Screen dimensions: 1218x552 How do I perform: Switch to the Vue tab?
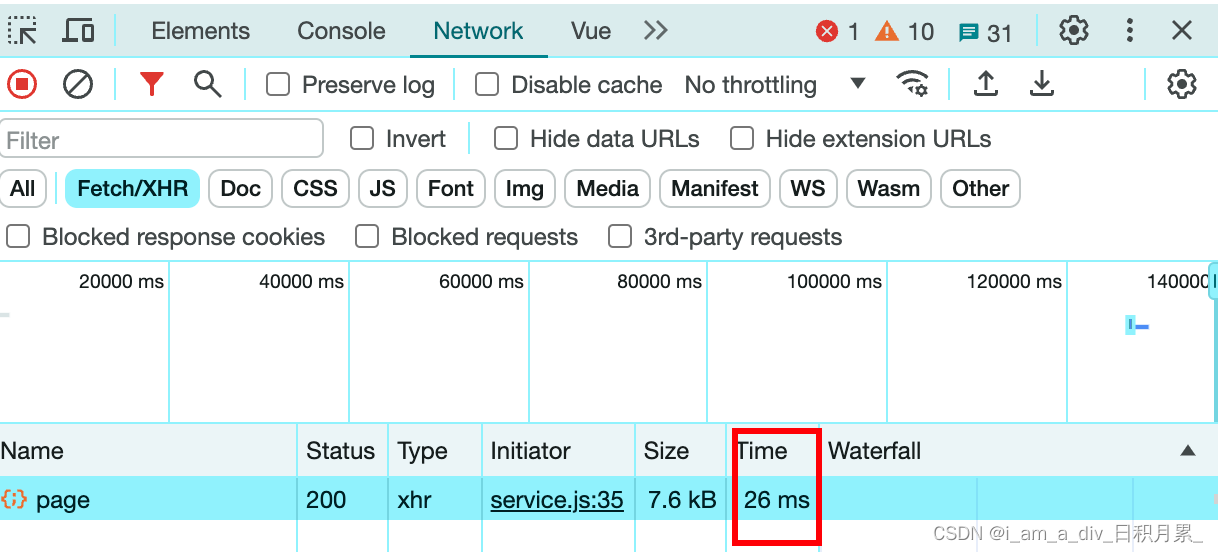[591, 31]
